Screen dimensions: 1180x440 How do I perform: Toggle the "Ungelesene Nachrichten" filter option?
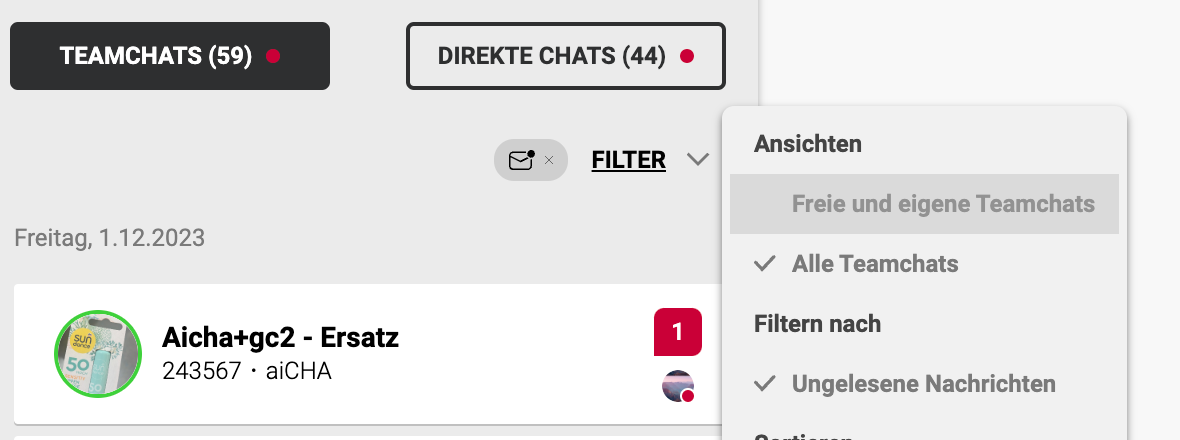coord(923,383)
